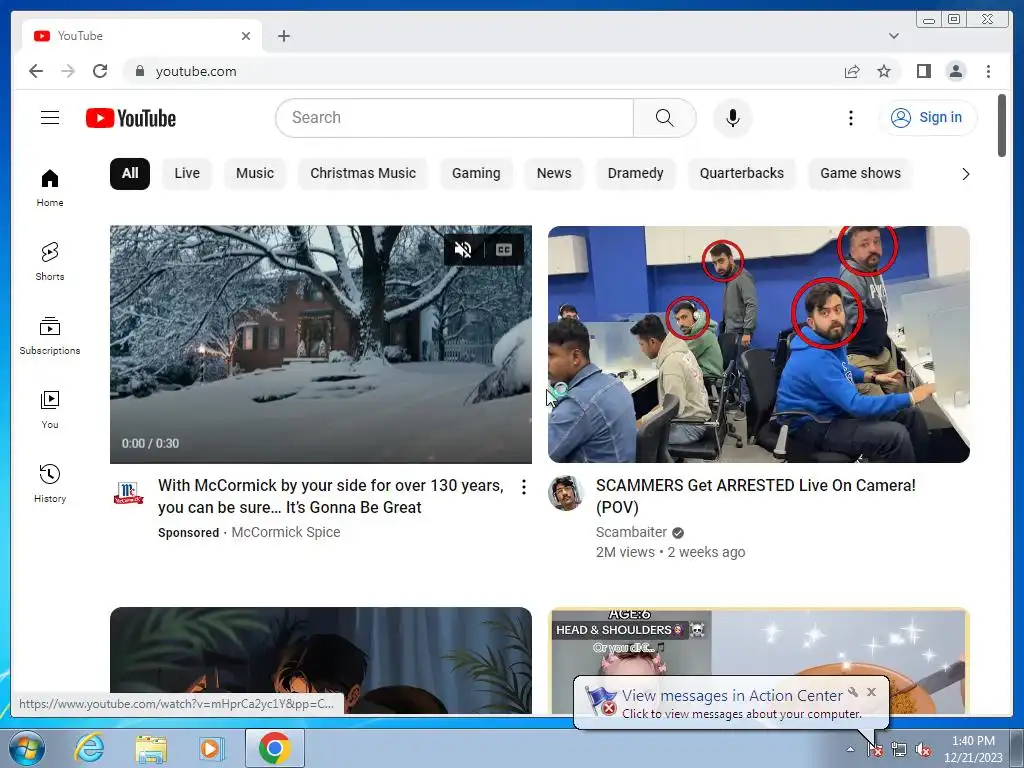Open Windows Explorer from the taskbar
Screen dimensions: 1024x768
coord(151,748)
